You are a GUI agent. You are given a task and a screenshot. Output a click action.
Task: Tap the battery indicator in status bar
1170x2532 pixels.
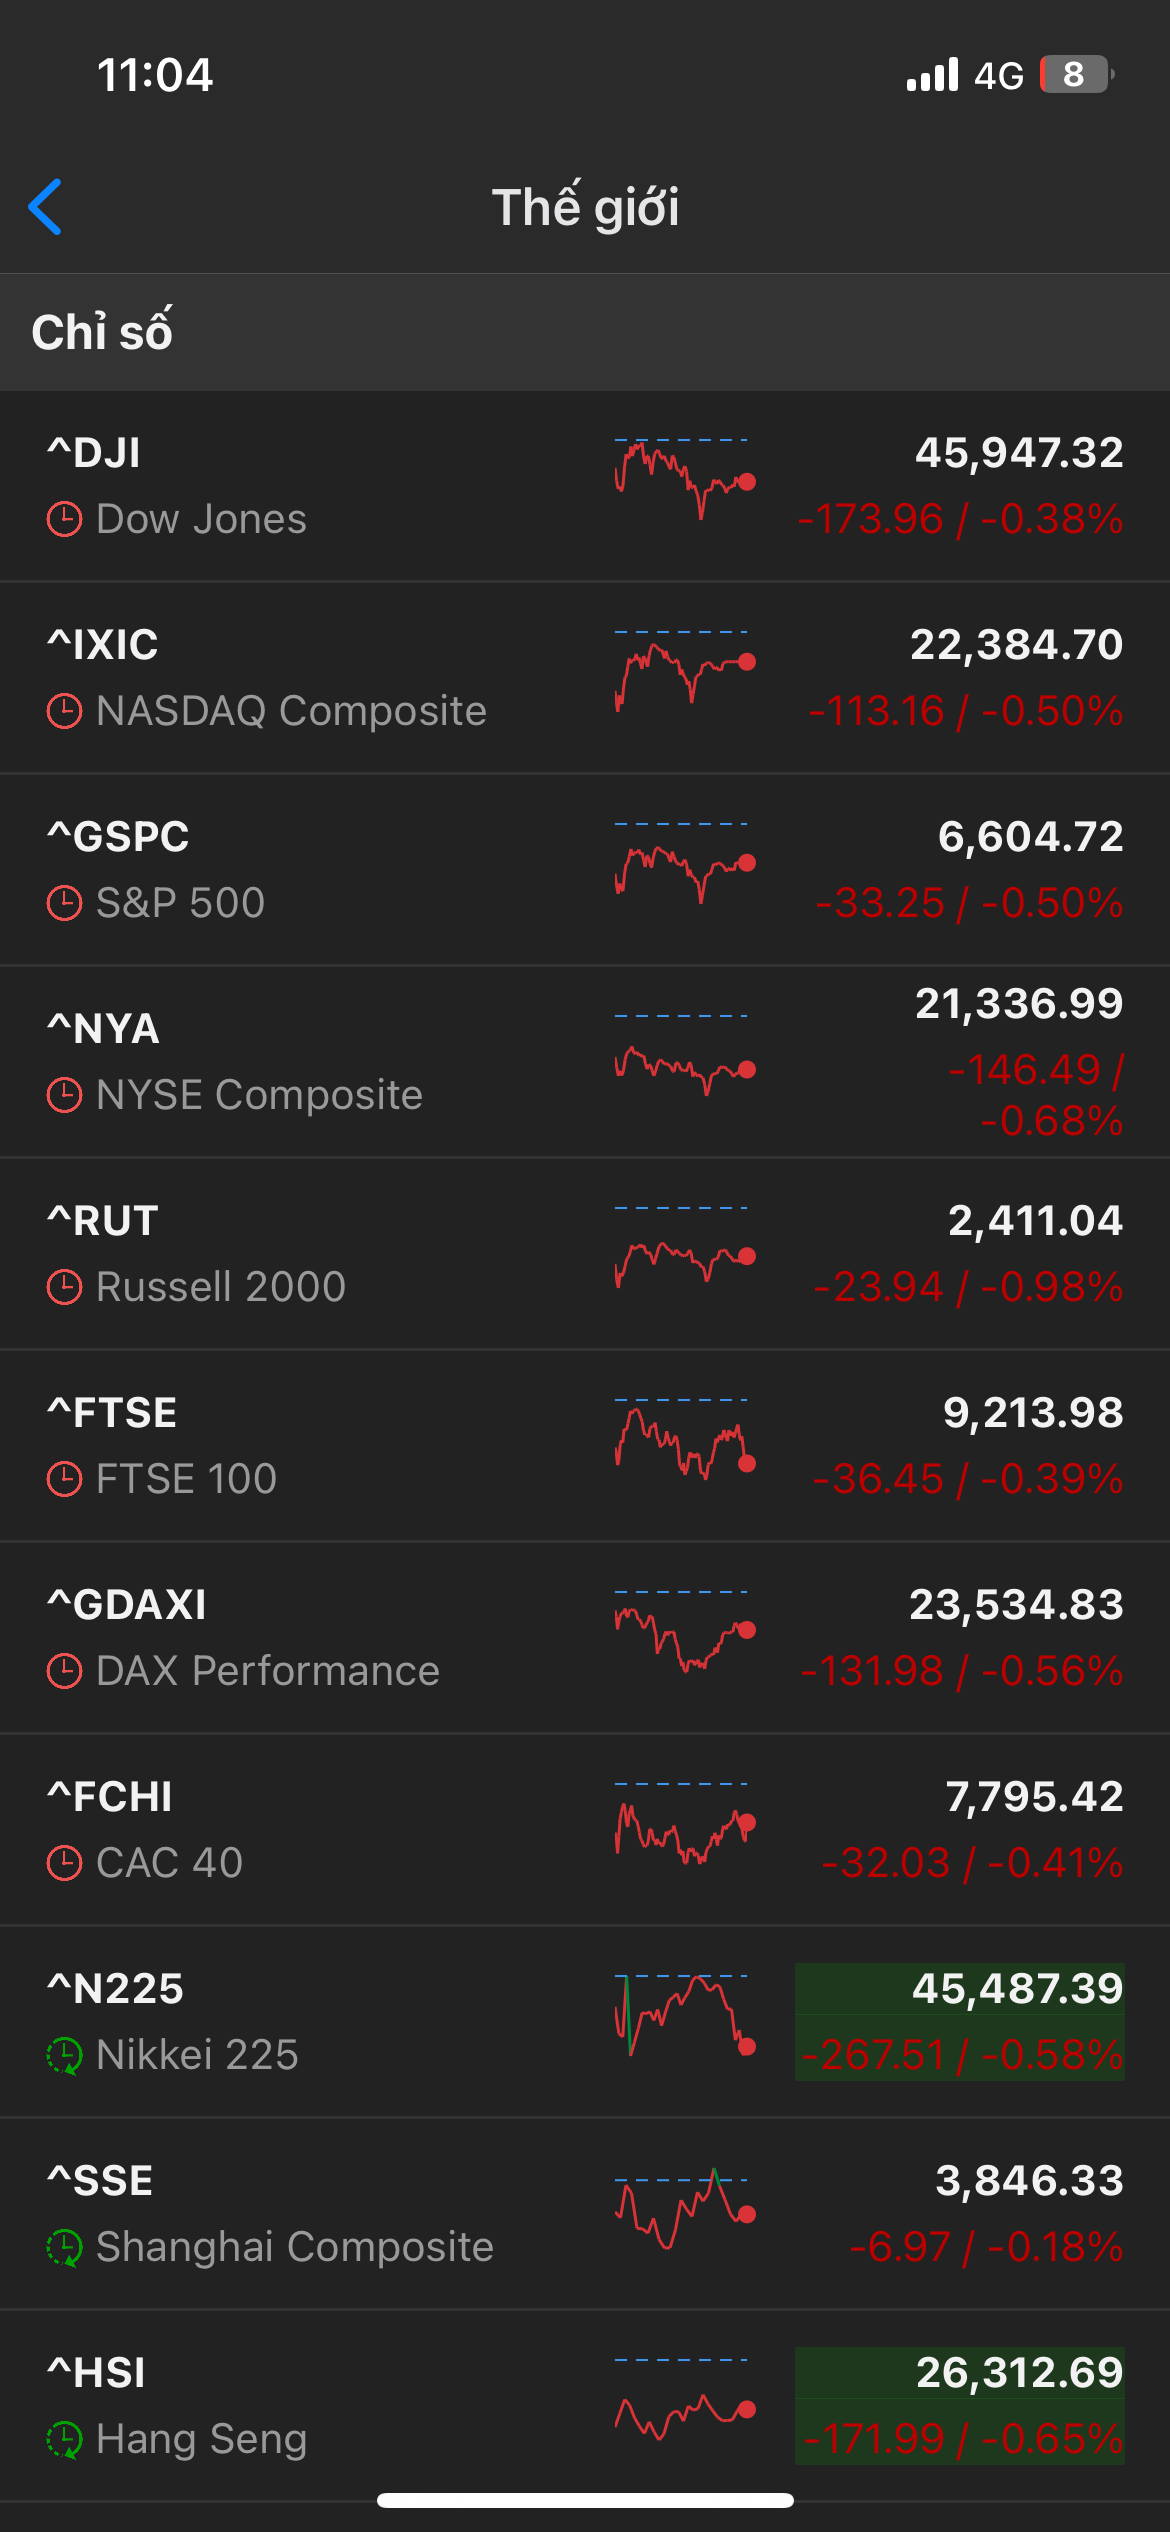click(1075, 75)
